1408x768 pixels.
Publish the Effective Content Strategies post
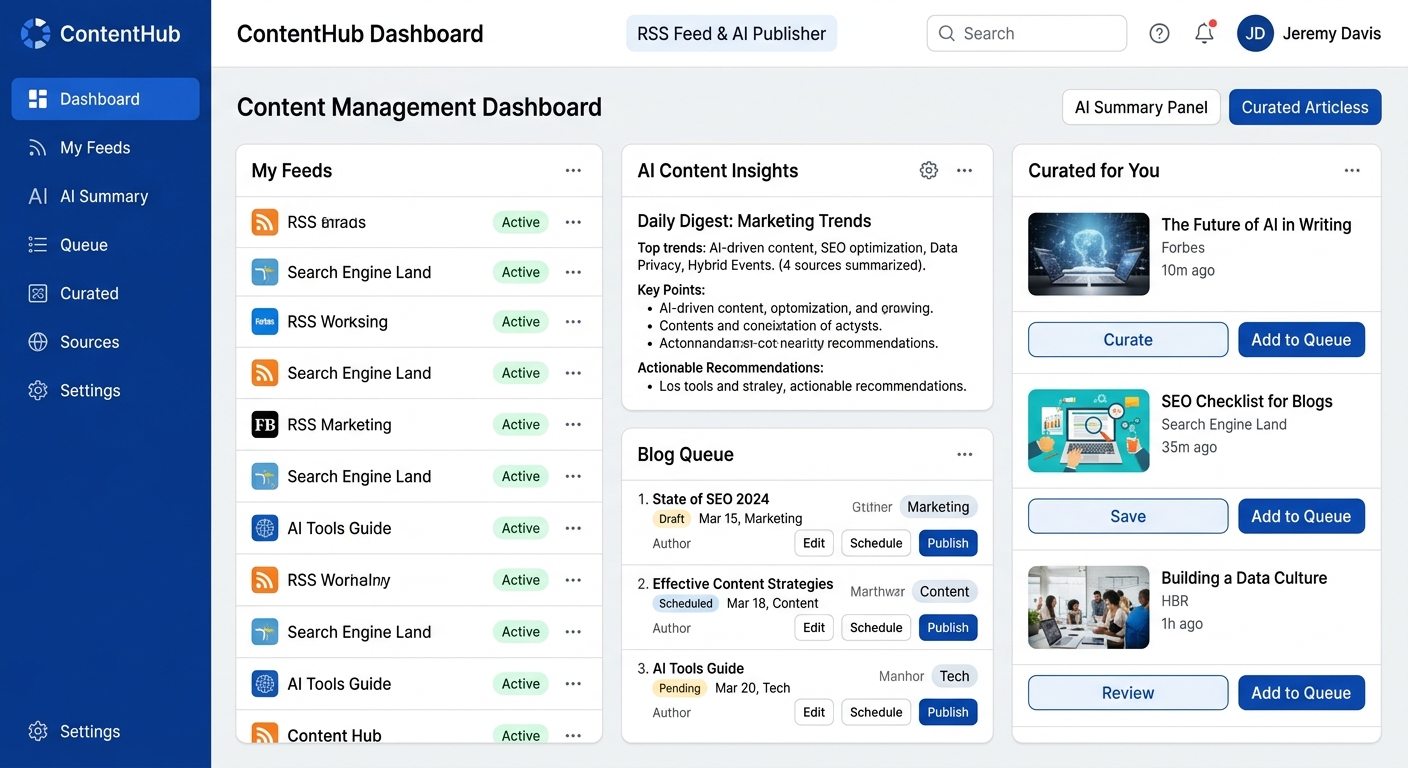947,628
